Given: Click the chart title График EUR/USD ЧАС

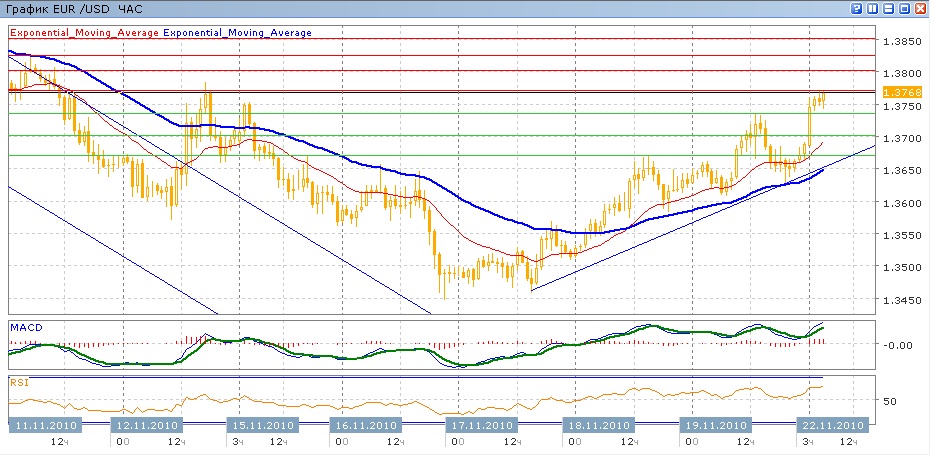Looking at the screenshot, I should (61, 9).
